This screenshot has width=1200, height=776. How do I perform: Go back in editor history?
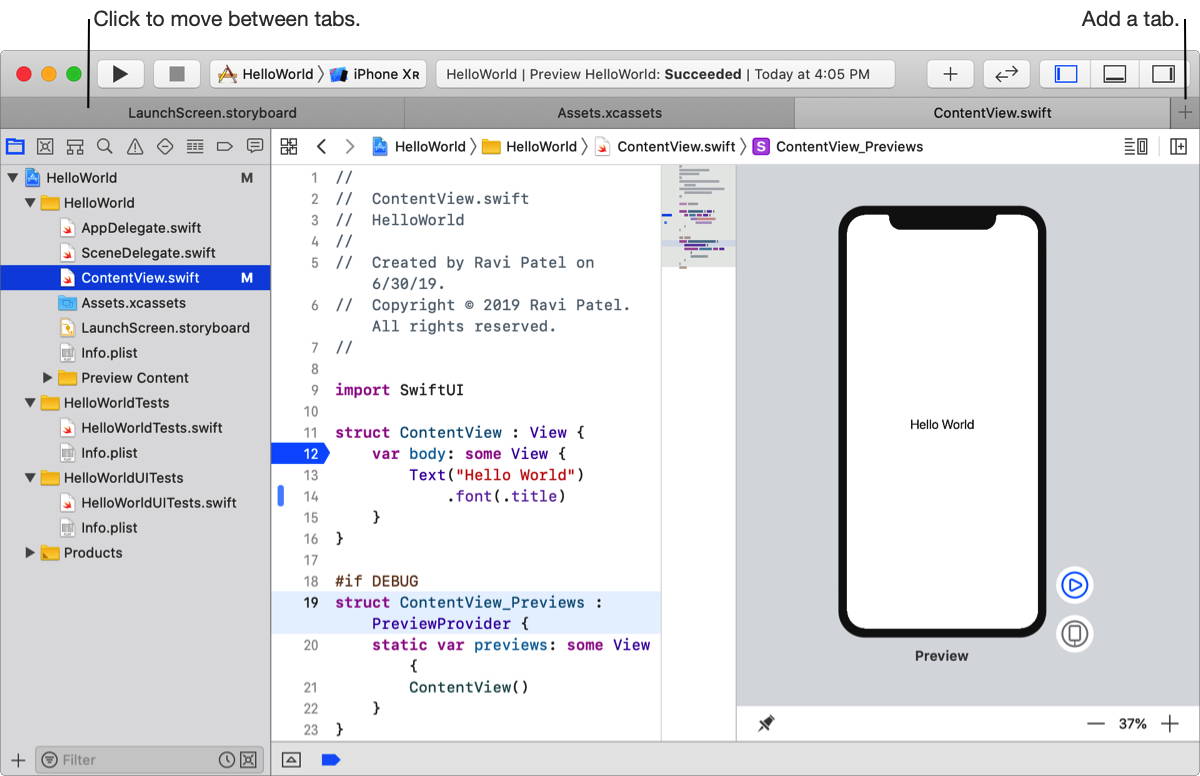point(321,147)
